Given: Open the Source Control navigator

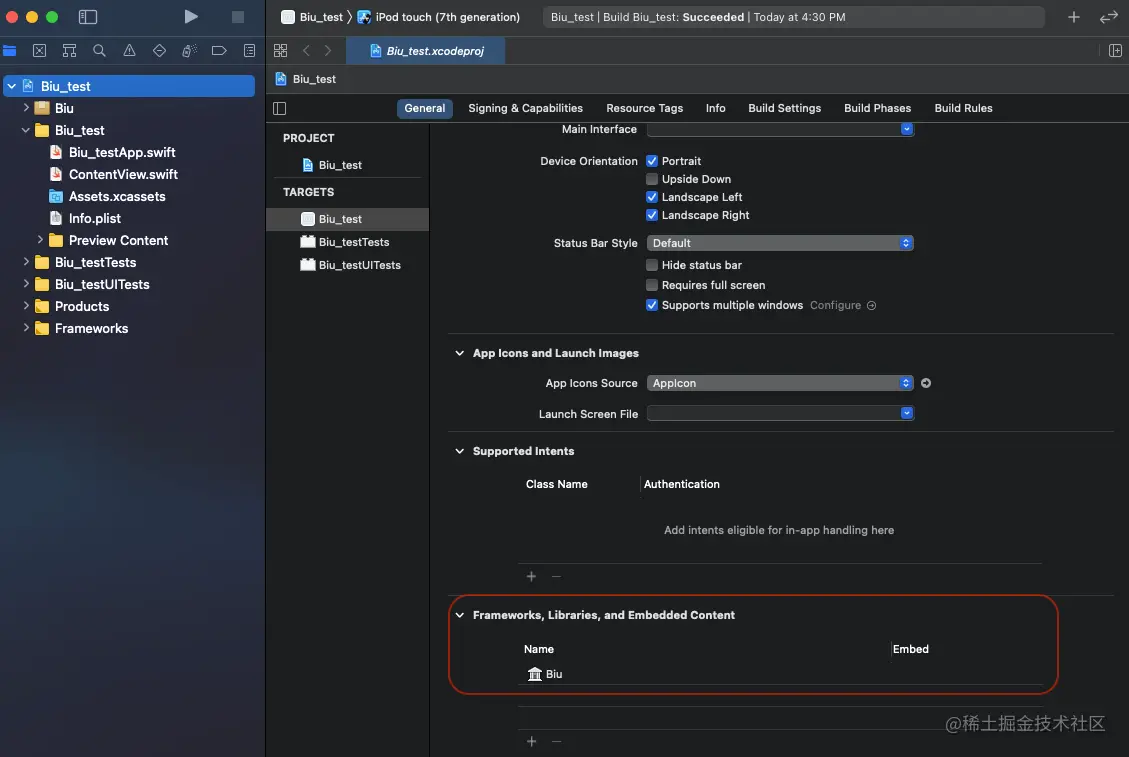Looking at the screenshot, I should click(40, 50).
